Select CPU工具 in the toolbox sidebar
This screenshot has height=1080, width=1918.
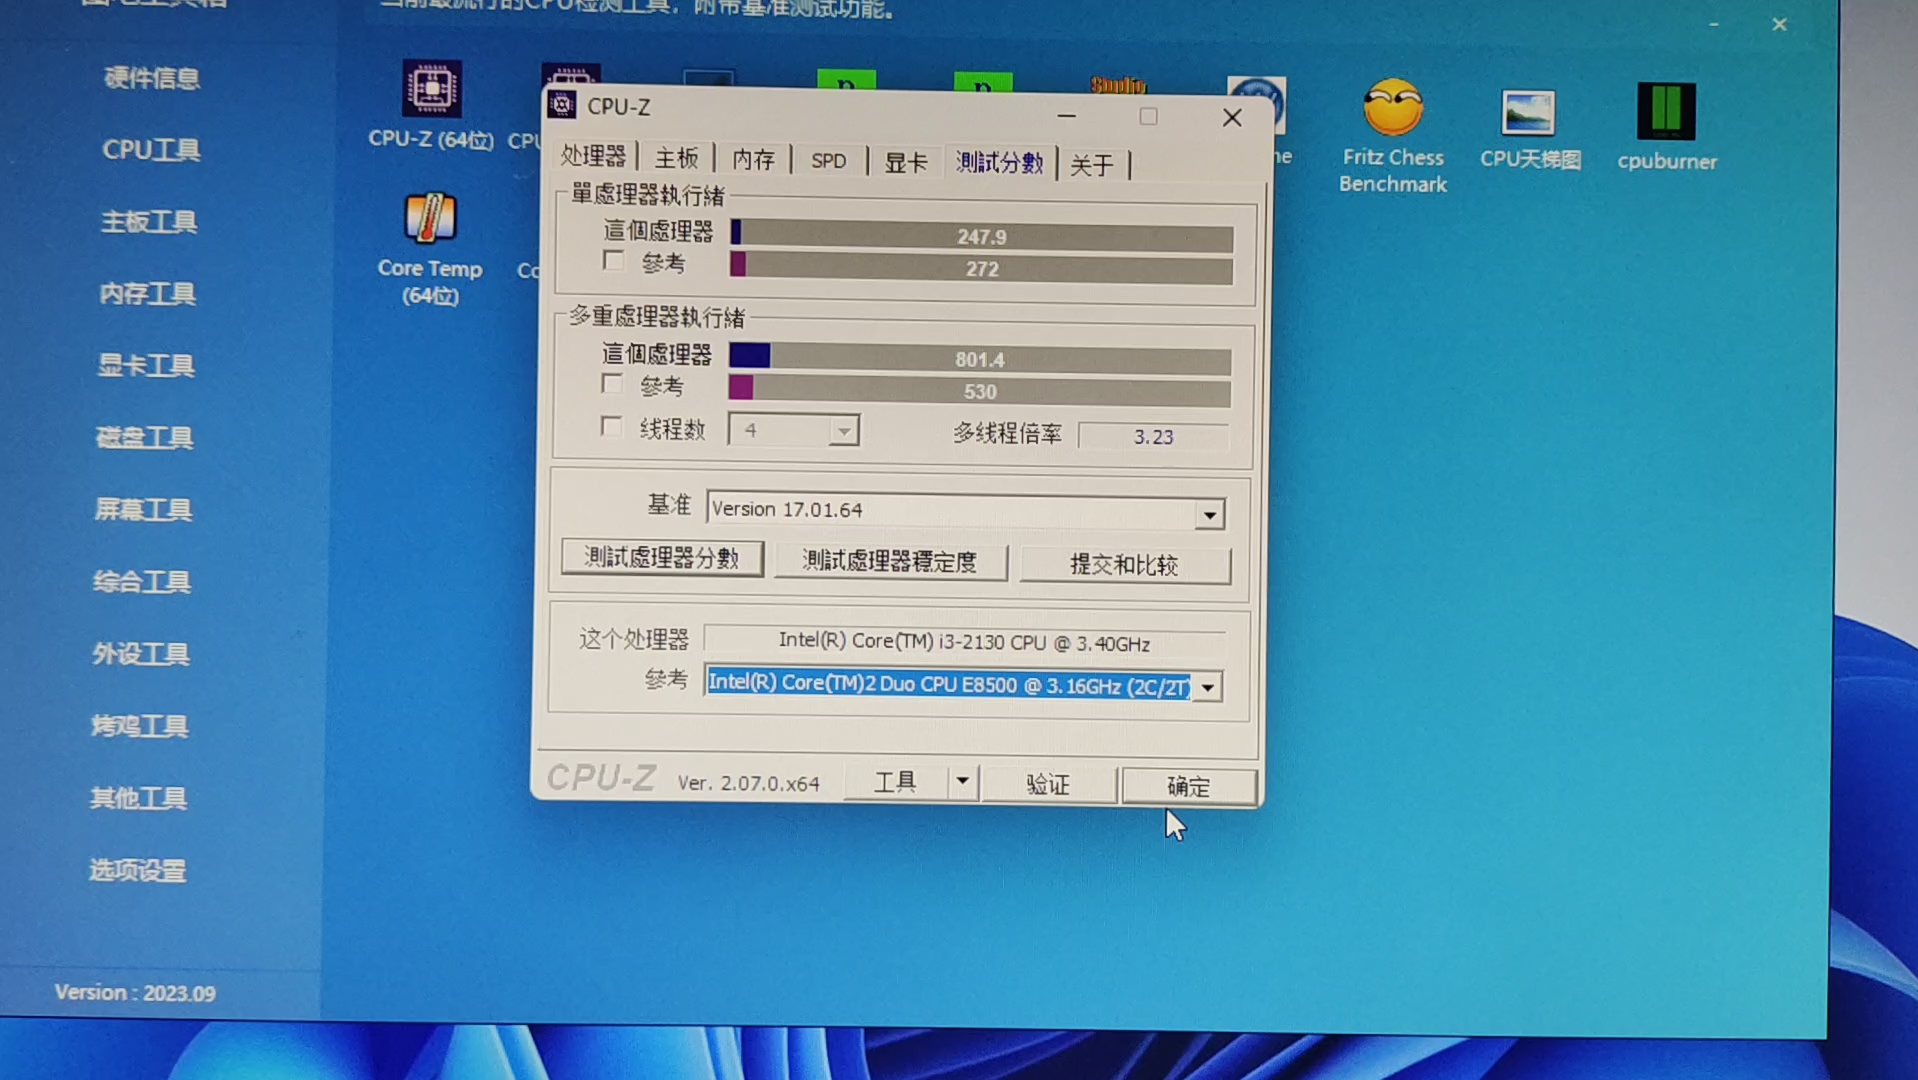coord(151,150)
